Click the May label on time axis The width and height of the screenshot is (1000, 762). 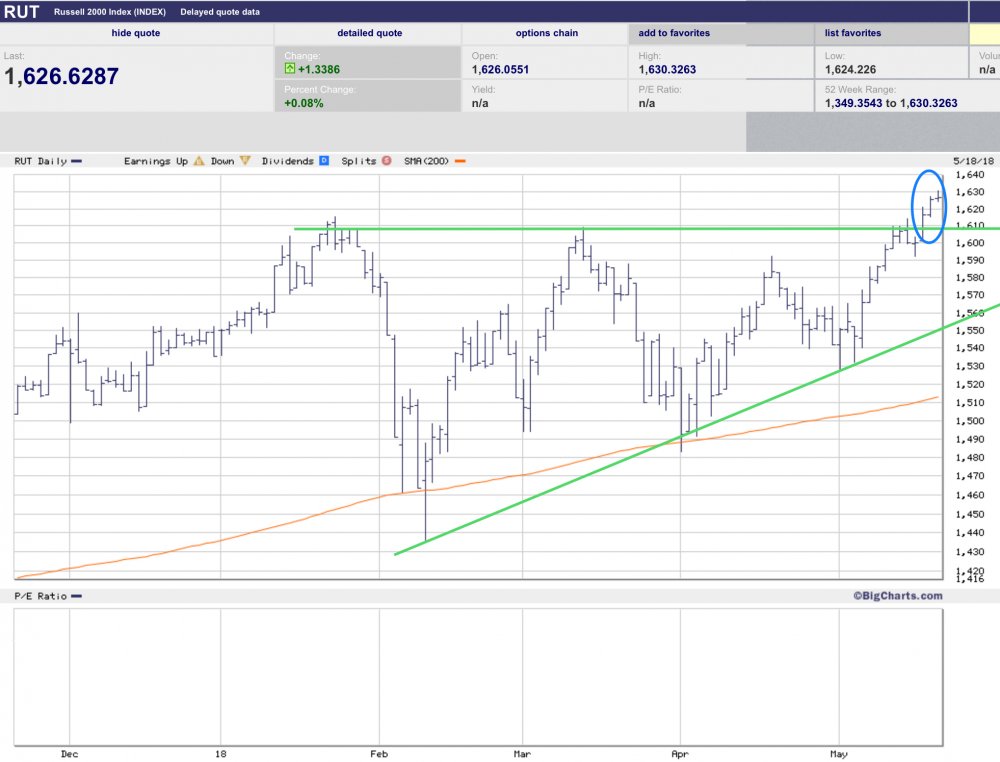(839, 754)
